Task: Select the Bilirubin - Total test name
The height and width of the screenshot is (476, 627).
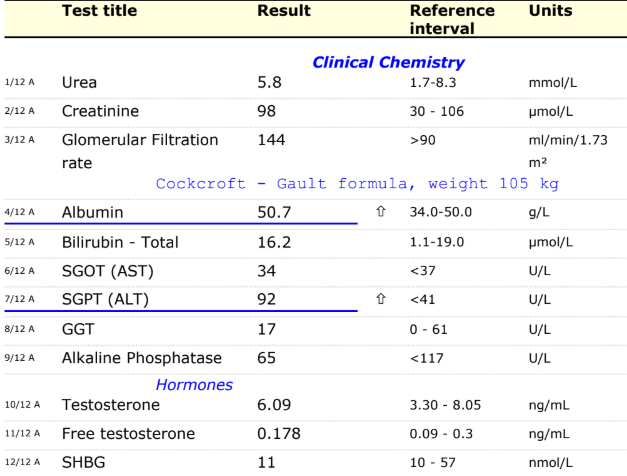Action: [120, 242]
